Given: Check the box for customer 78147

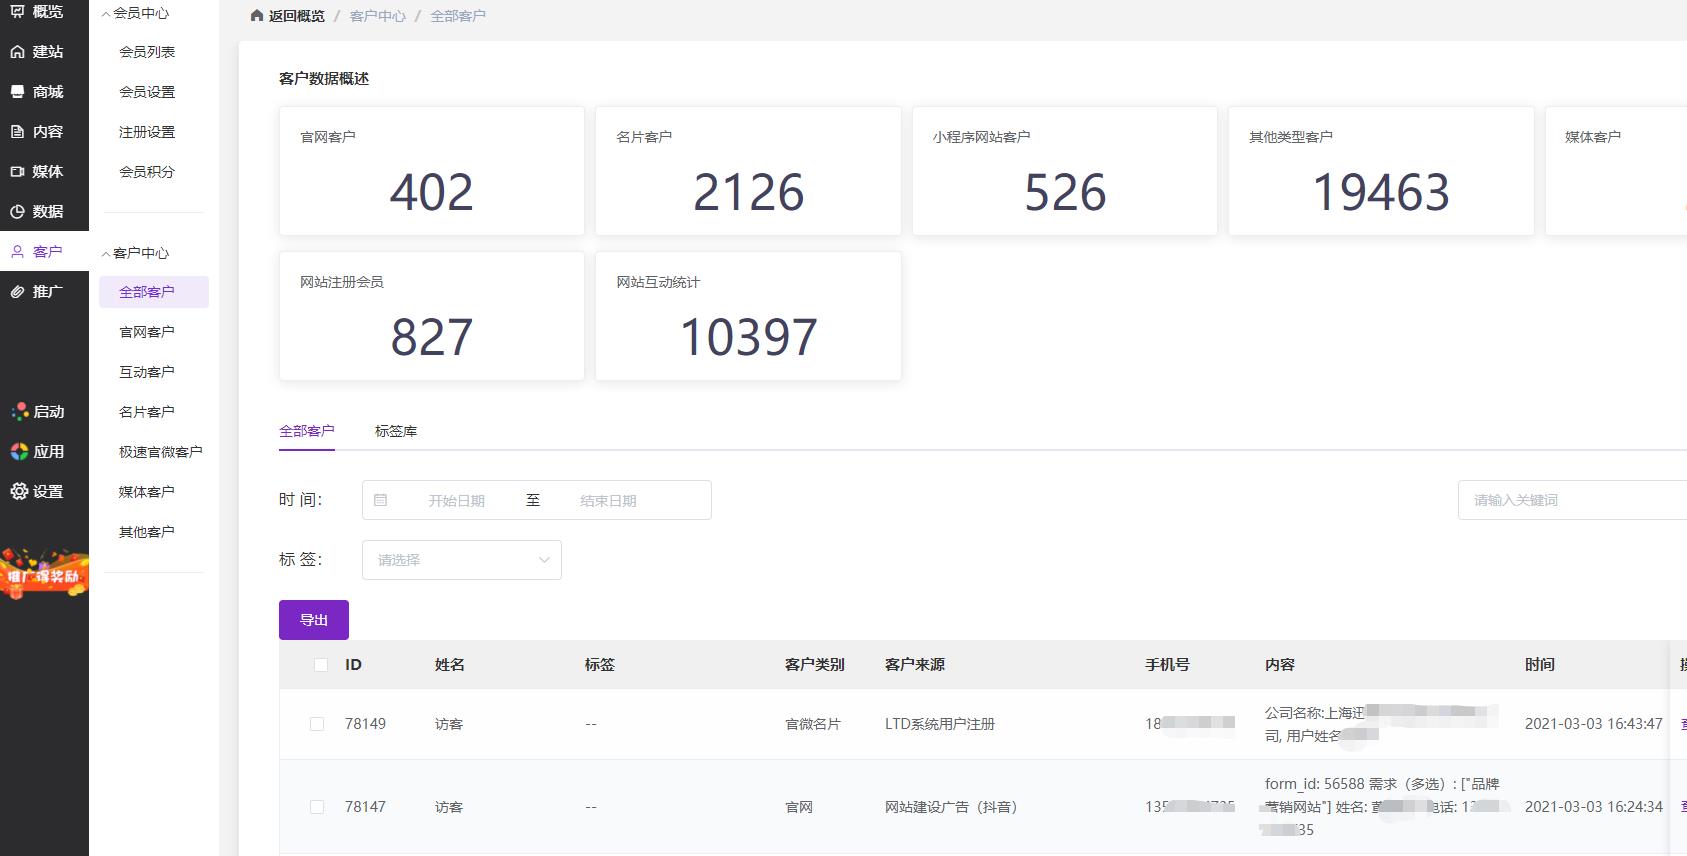Looking at the screenshot, I should pos(317,807).
